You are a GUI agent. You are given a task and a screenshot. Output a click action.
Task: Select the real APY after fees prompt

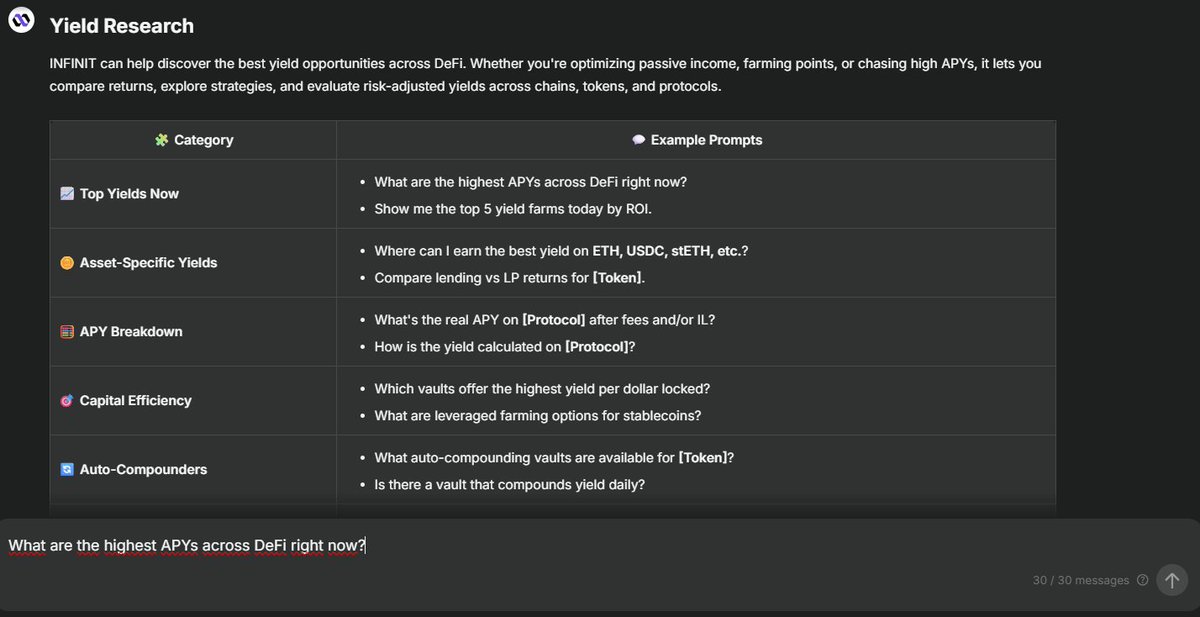click(x=545, y=320)
